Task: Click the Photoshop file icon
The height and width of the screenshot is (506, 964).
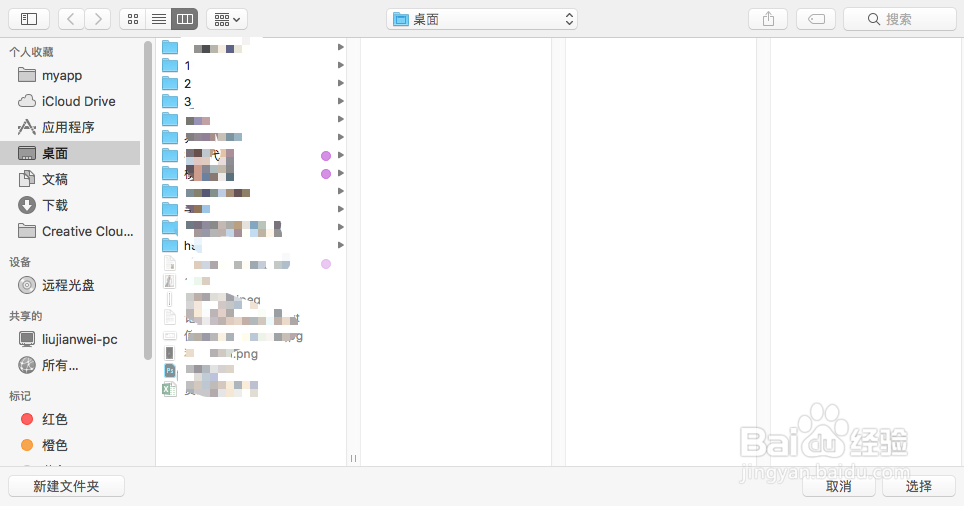Action: pos(170,371)
